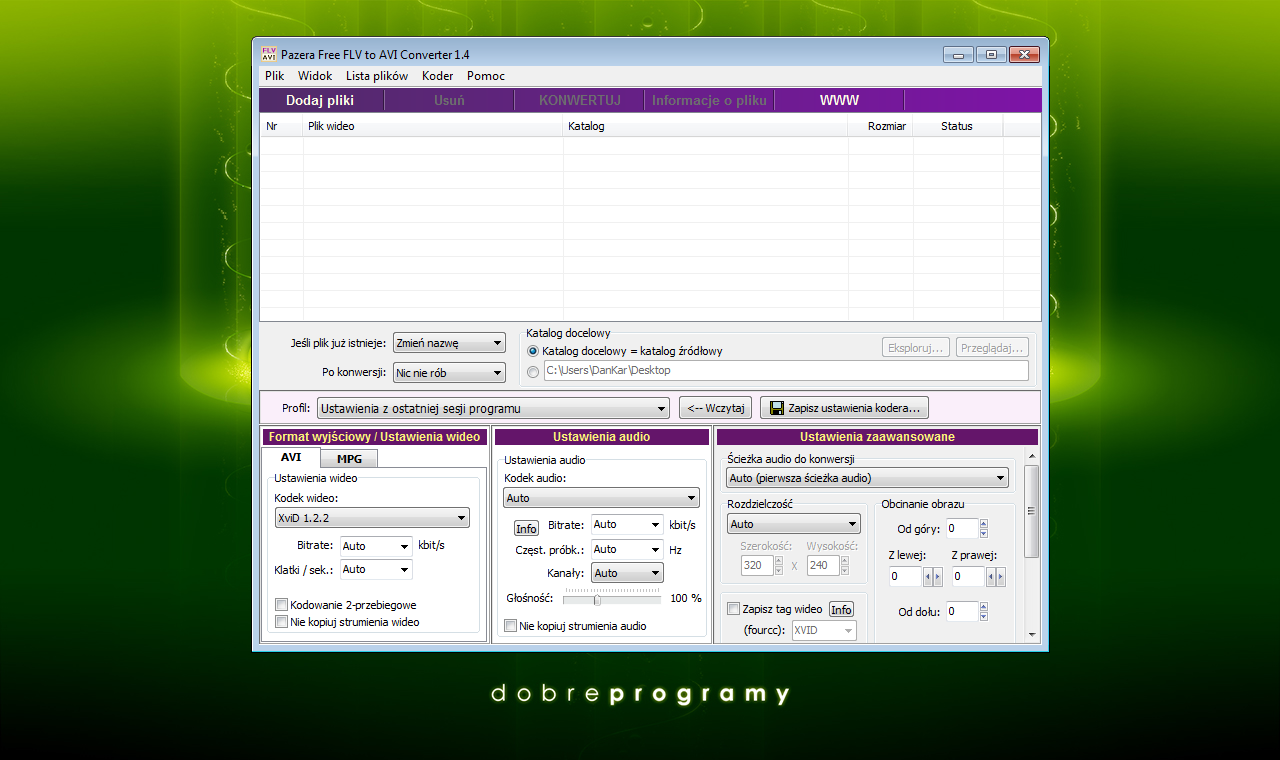Increase the Od góry crop value with up arrow

pyautogui.click(x=984, y=524)
